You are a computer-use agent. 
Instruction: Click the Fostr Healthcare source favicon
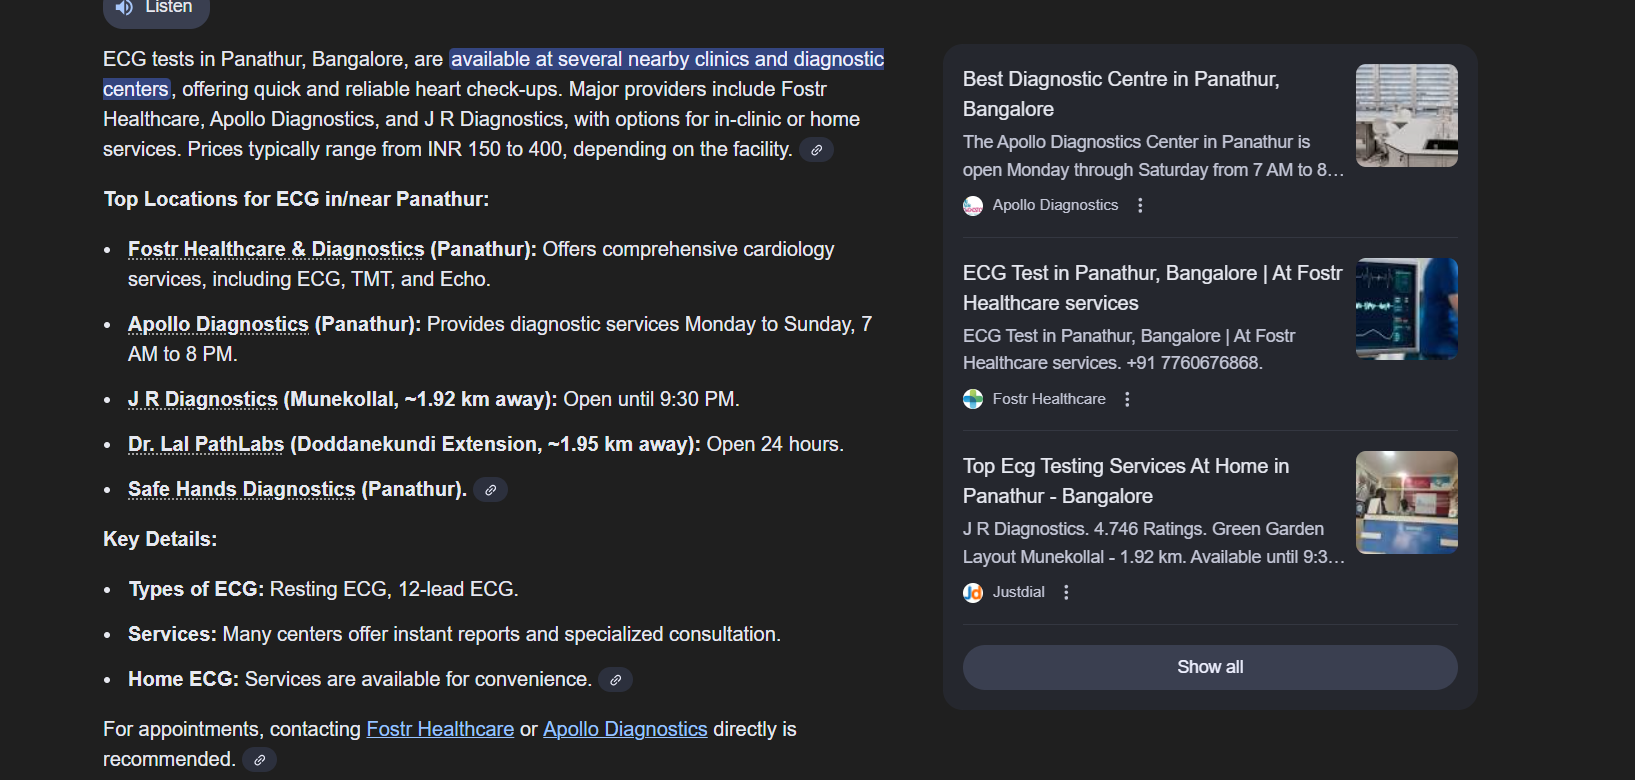(973, 399)
